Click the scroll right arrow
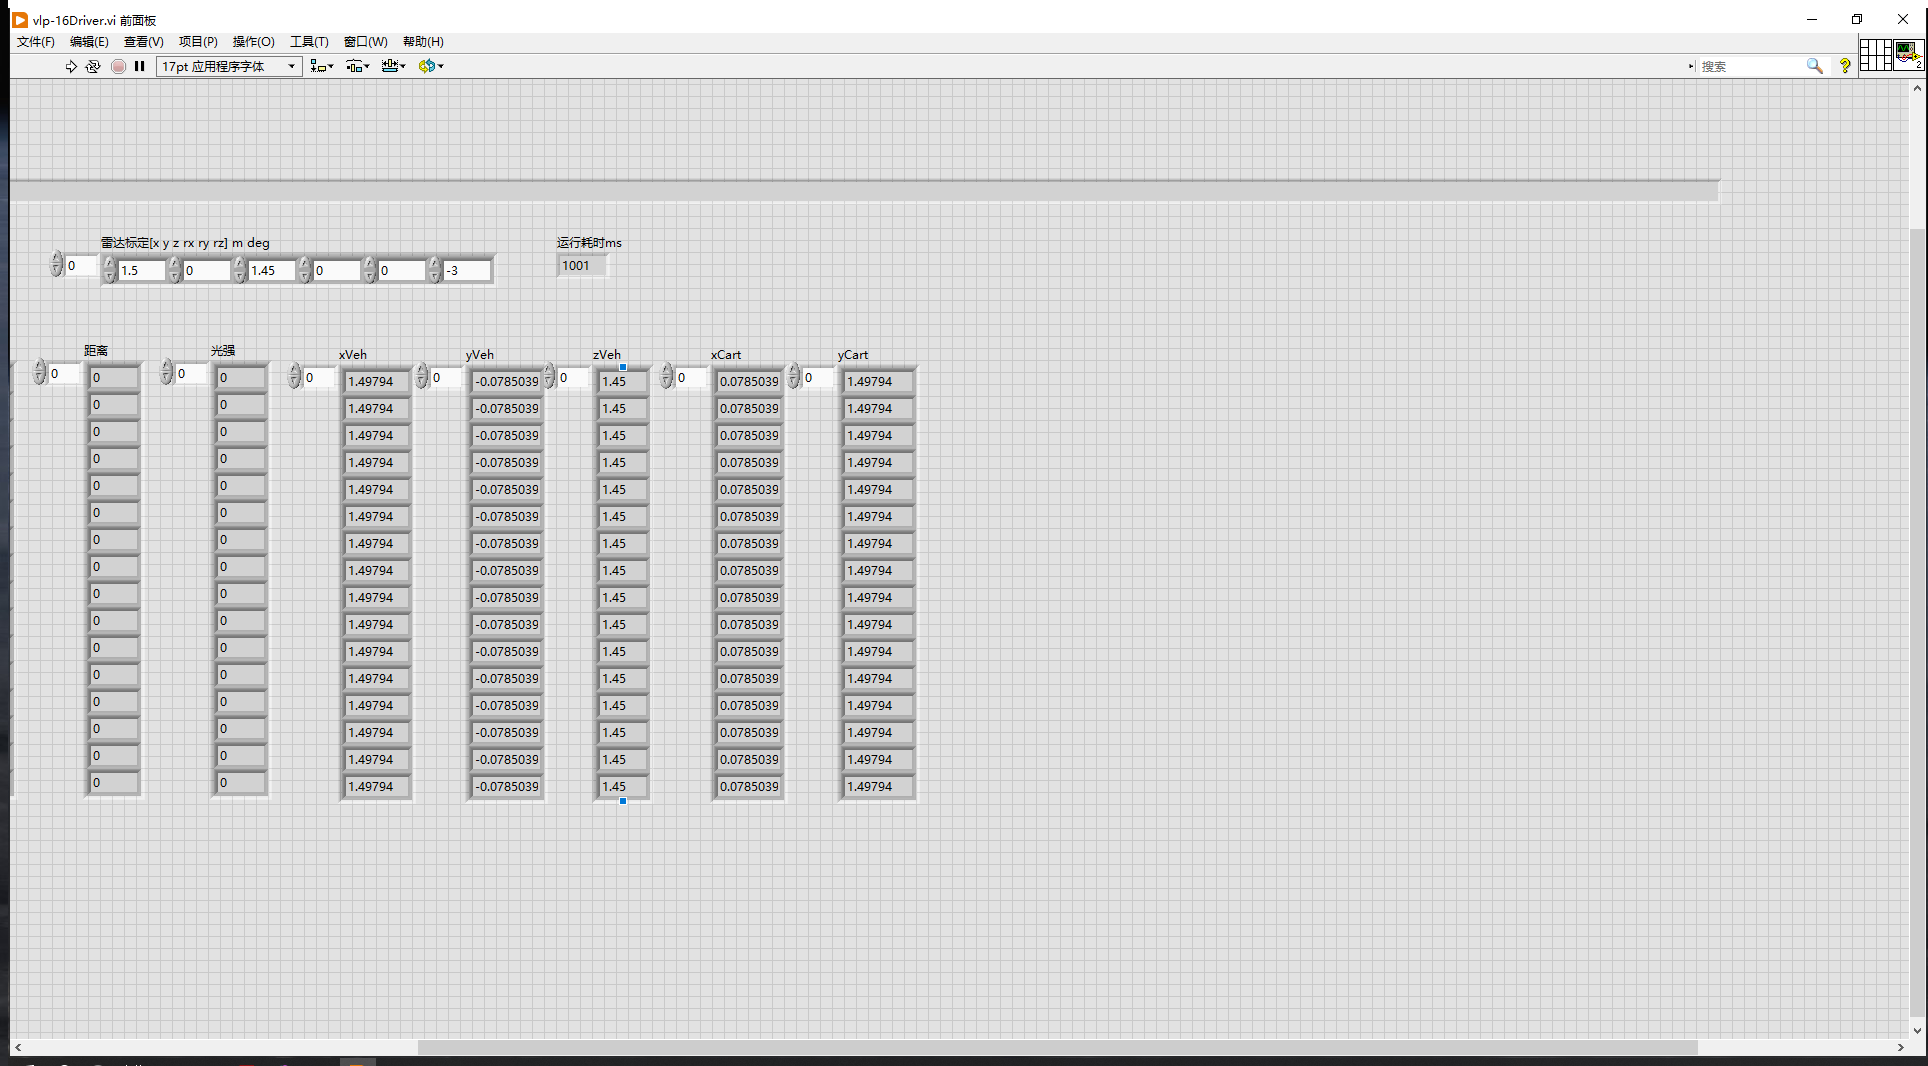 click(1900, 1047)
